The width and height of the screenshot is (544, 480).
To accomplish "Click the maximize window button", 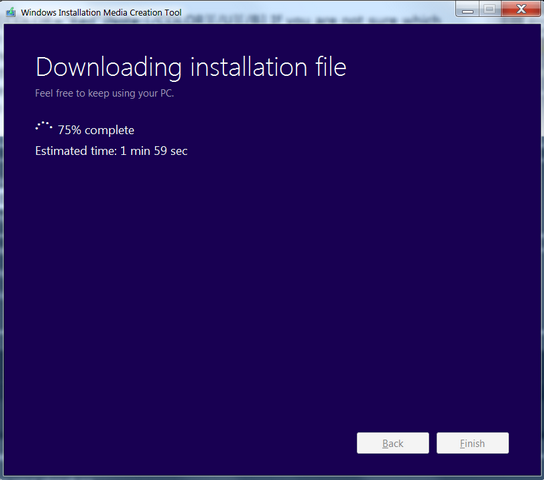I will 490,9.
